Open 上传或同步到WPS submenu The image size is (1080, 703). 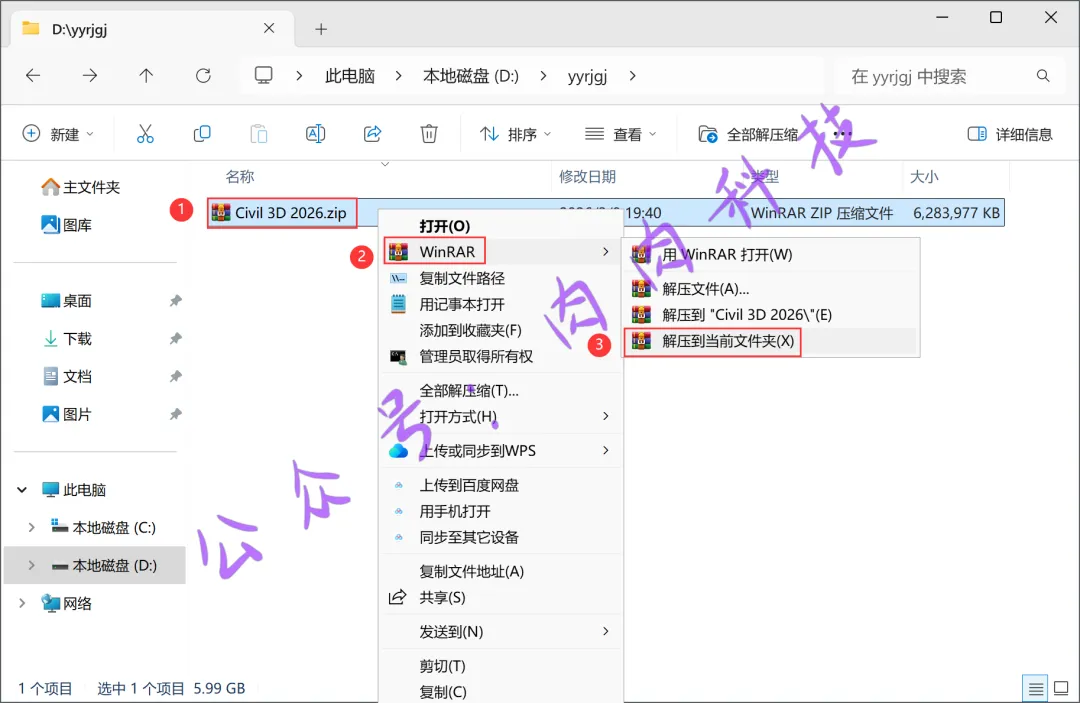click(501, 451)
